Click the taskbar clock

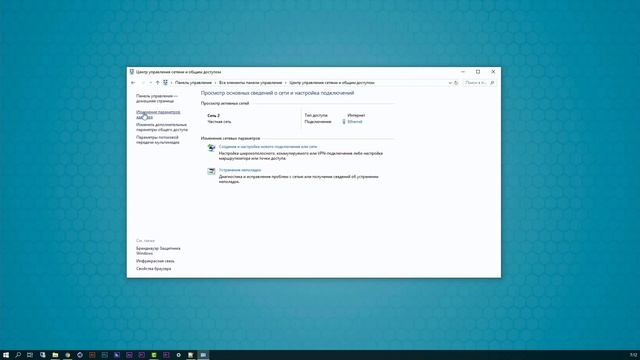pos(633,355)
